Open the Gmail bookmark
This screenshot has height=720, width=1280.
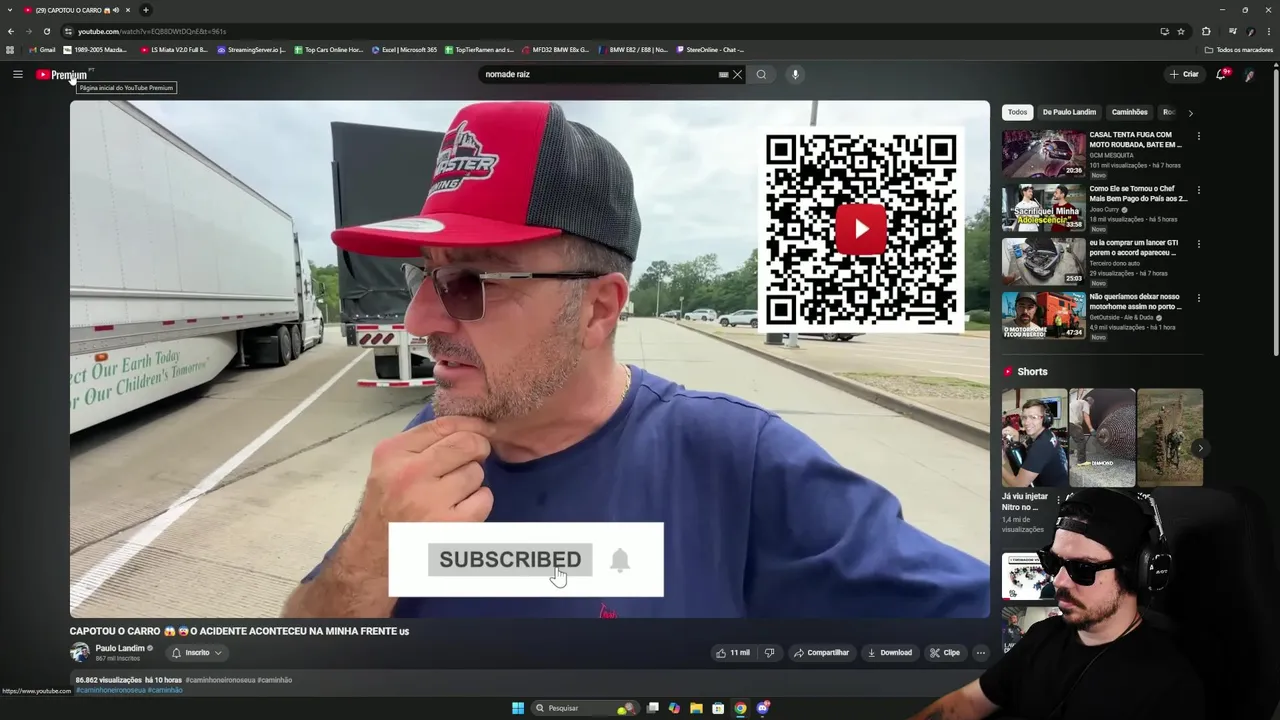pos(42,49)
